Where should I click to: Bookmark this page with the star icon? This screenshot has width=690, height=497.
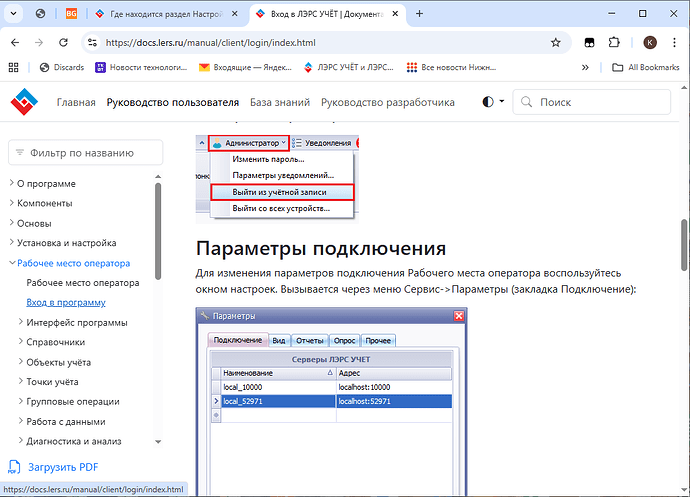click(555, 43)
